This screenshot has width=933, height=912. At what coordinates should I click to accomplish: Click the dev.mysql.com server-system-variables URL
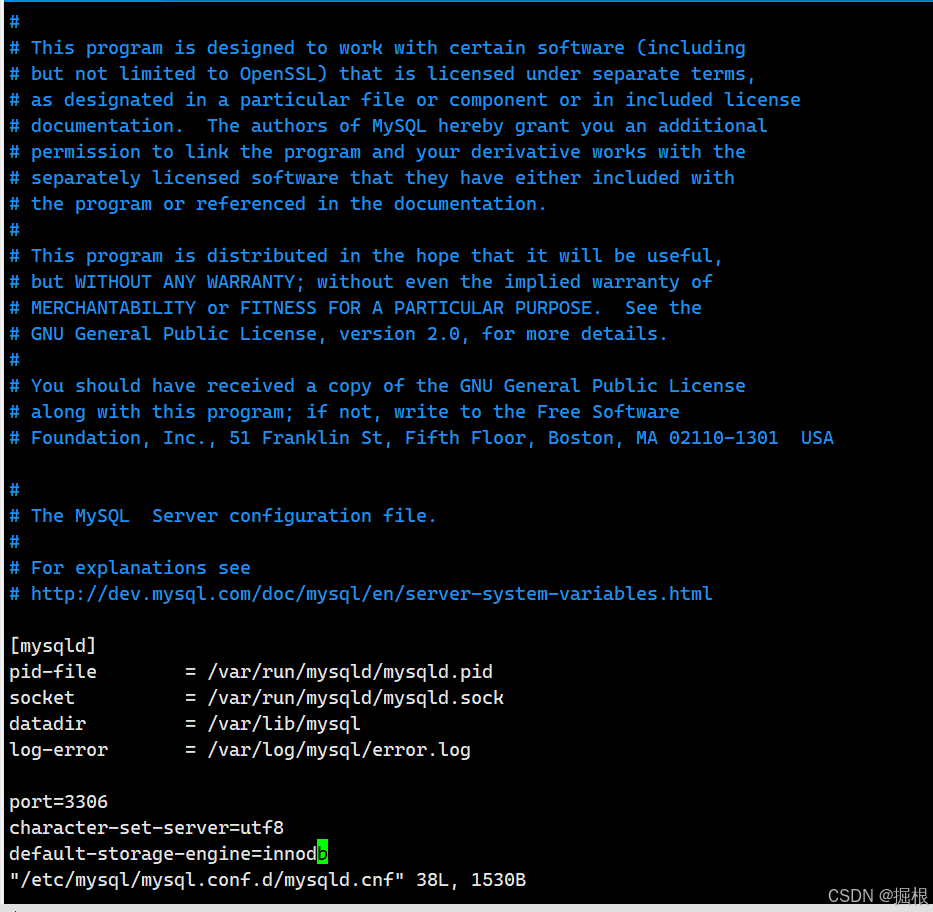pyautogui.click(x=371, y=594)
